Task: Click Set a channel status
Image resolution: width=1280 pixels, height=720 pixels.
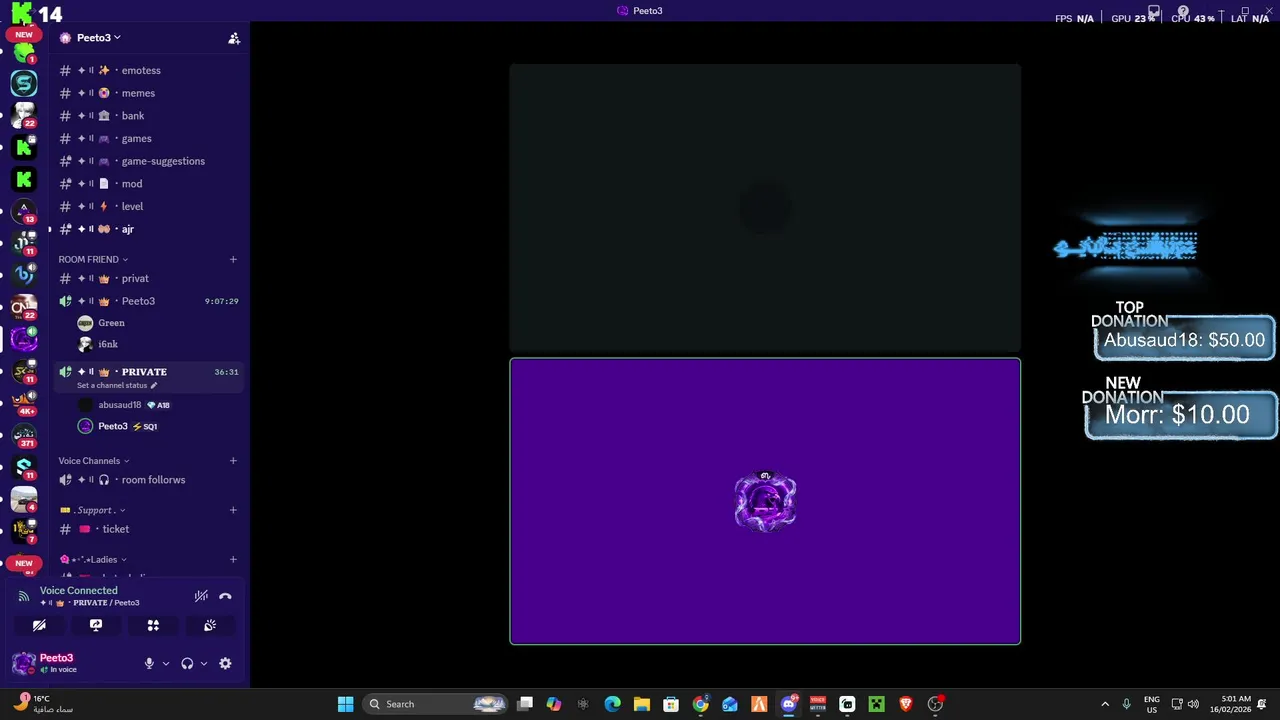Action: [x=117, y=385]
